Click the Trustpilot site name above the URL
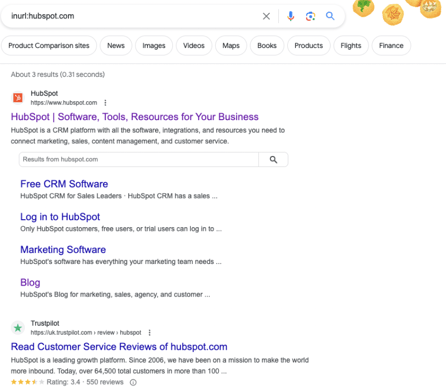 click(x=45, y=323)
